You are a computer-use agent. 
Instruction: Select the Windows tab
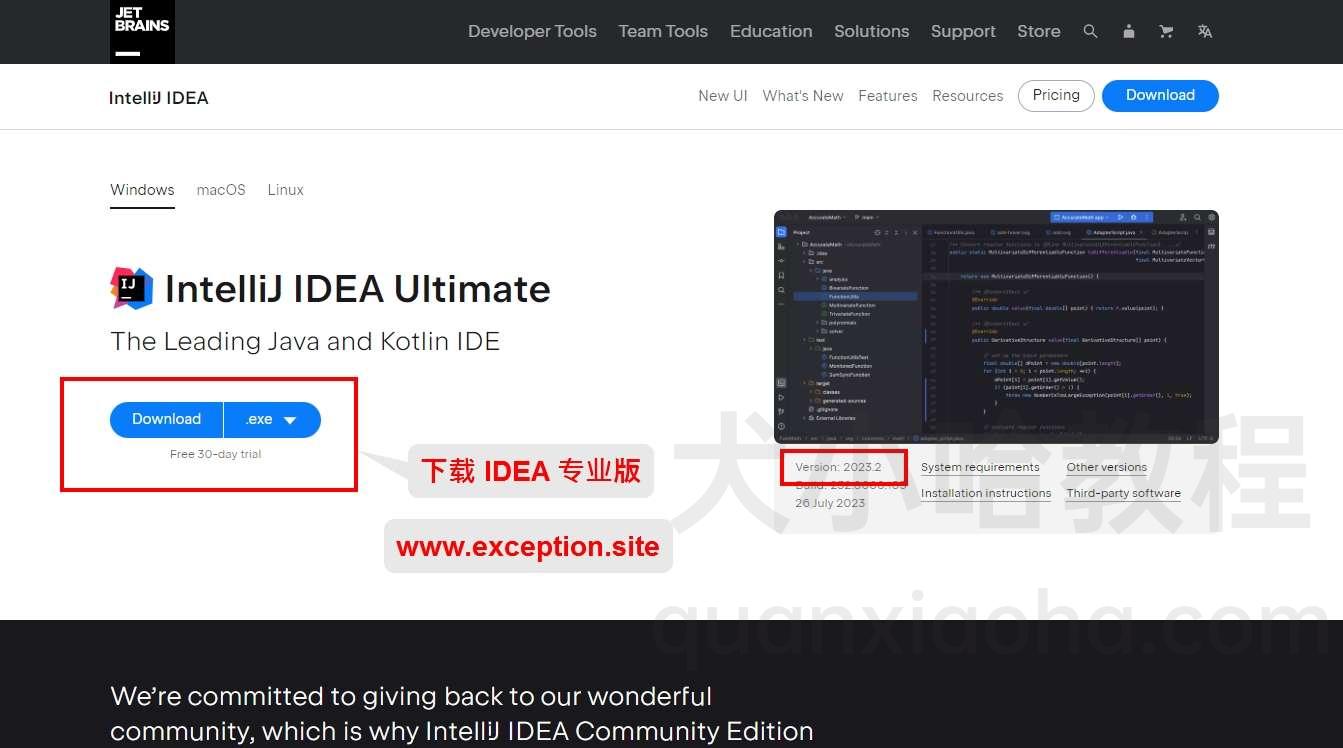142,190
